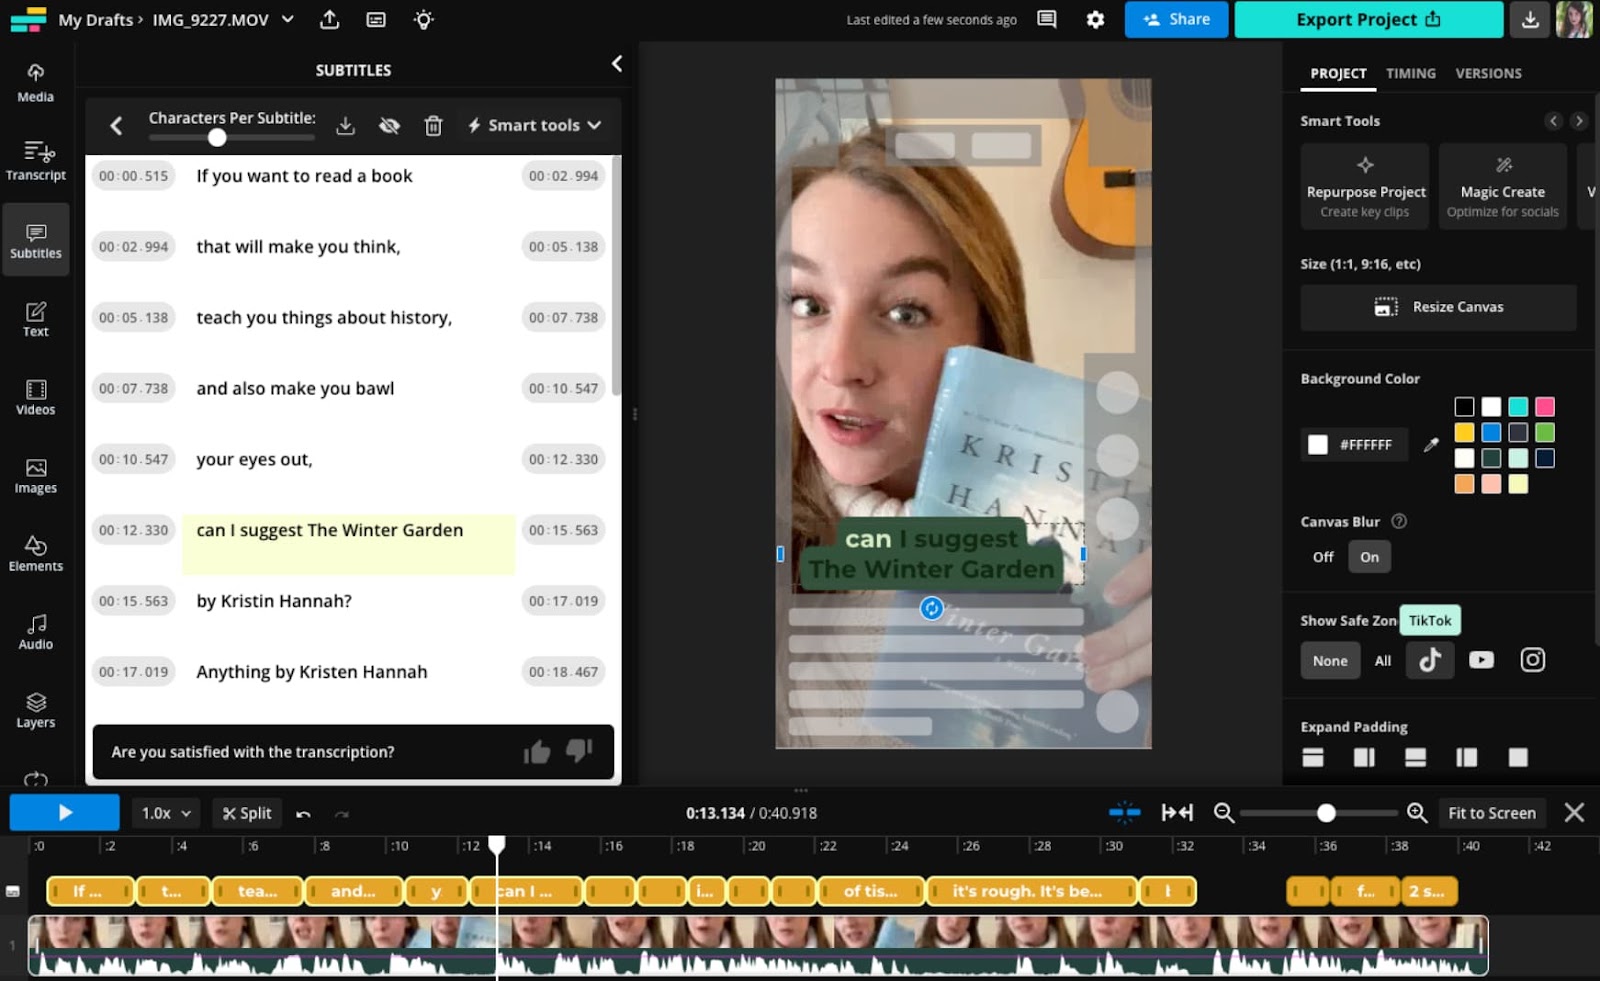The image size is (1600, 981).
Task: Switch to the VERSIONS tab
Action: point(1488,73)
